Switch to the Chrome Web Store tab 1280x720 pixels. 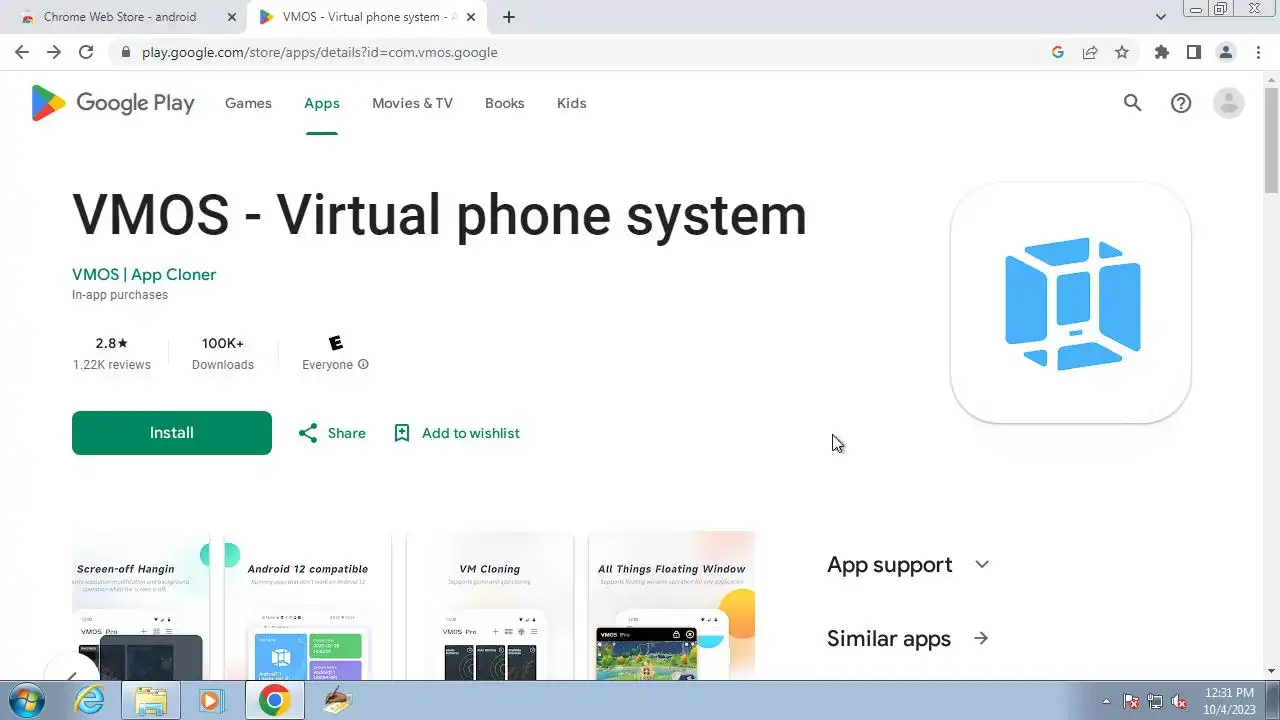(125, 17)
